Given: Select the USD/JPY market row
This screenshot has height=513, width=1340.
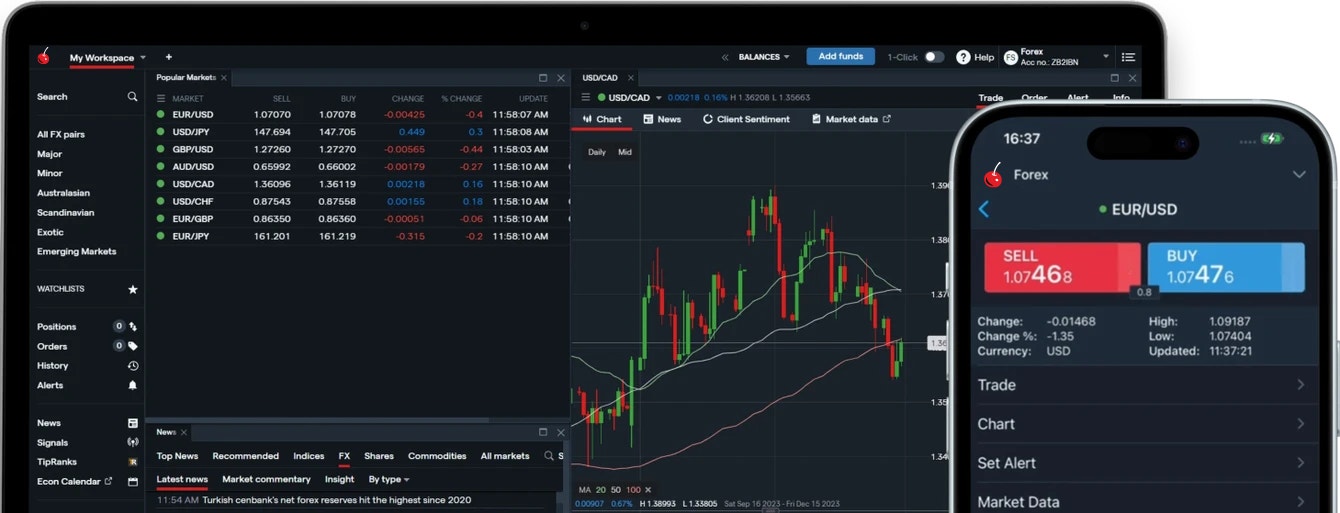Looking at the screenshot, I should click(358, 132).
